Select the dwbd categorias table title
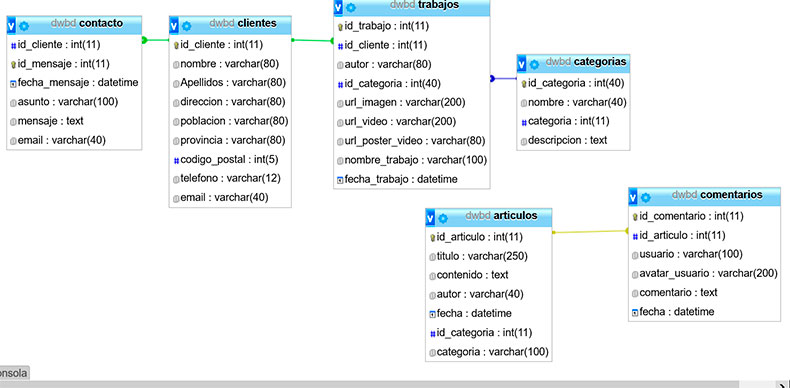The width and height of the screenshot is (790, 388). (x=586, y=62)
